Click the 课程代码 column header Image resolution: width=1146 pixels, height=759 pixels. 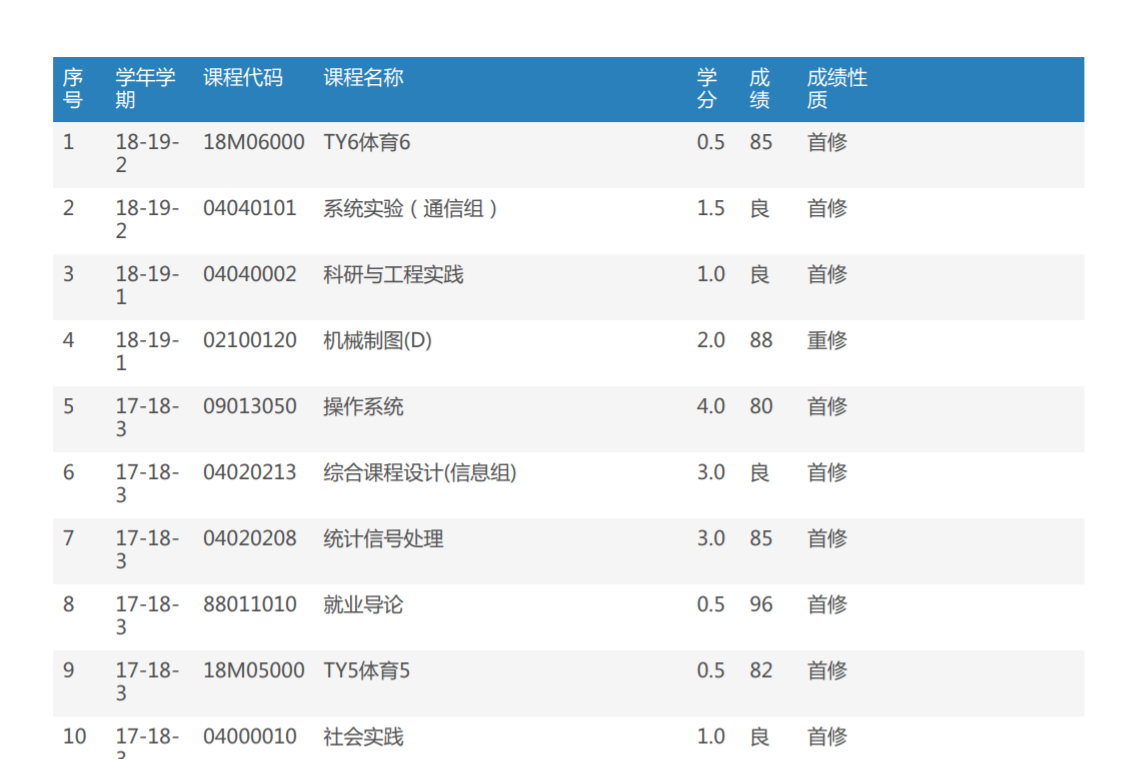click(243, 78)
